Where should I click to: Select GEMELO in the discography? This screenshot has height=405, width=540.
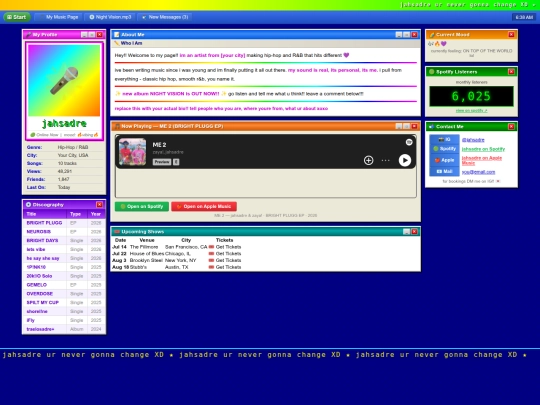37,285
